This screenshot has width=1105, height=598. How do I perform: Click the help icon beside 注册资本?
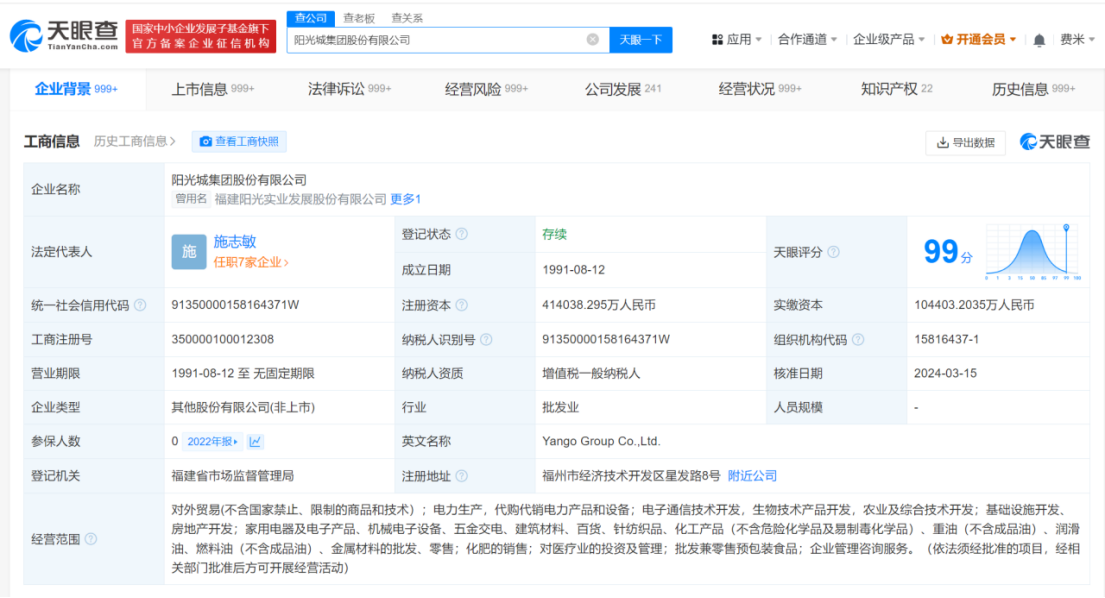click(x=462, y=305)
